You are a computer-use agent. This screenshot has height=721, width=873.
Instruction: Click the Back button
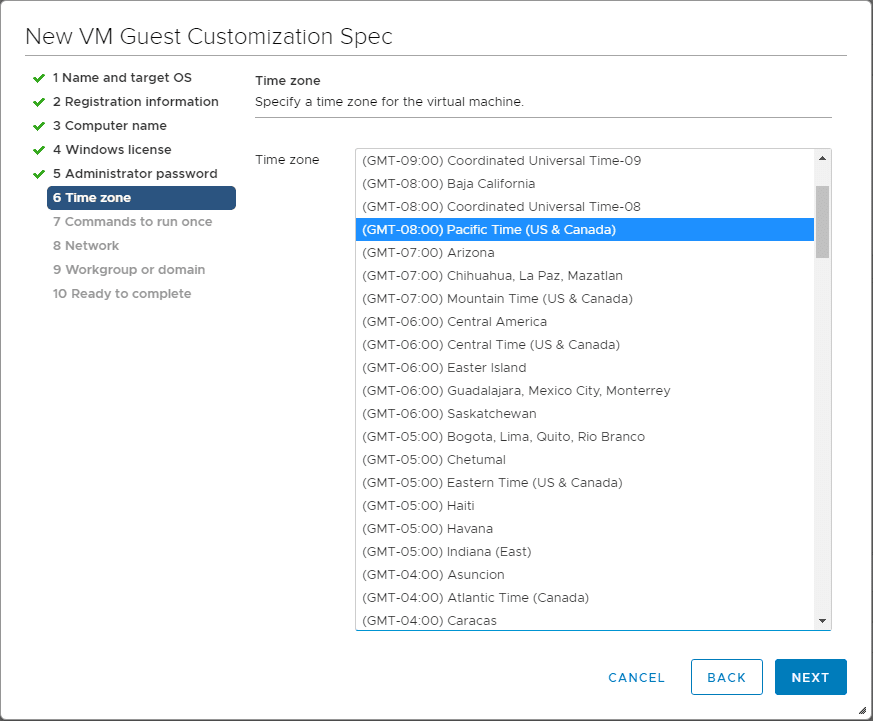click(x=726, y=677)
